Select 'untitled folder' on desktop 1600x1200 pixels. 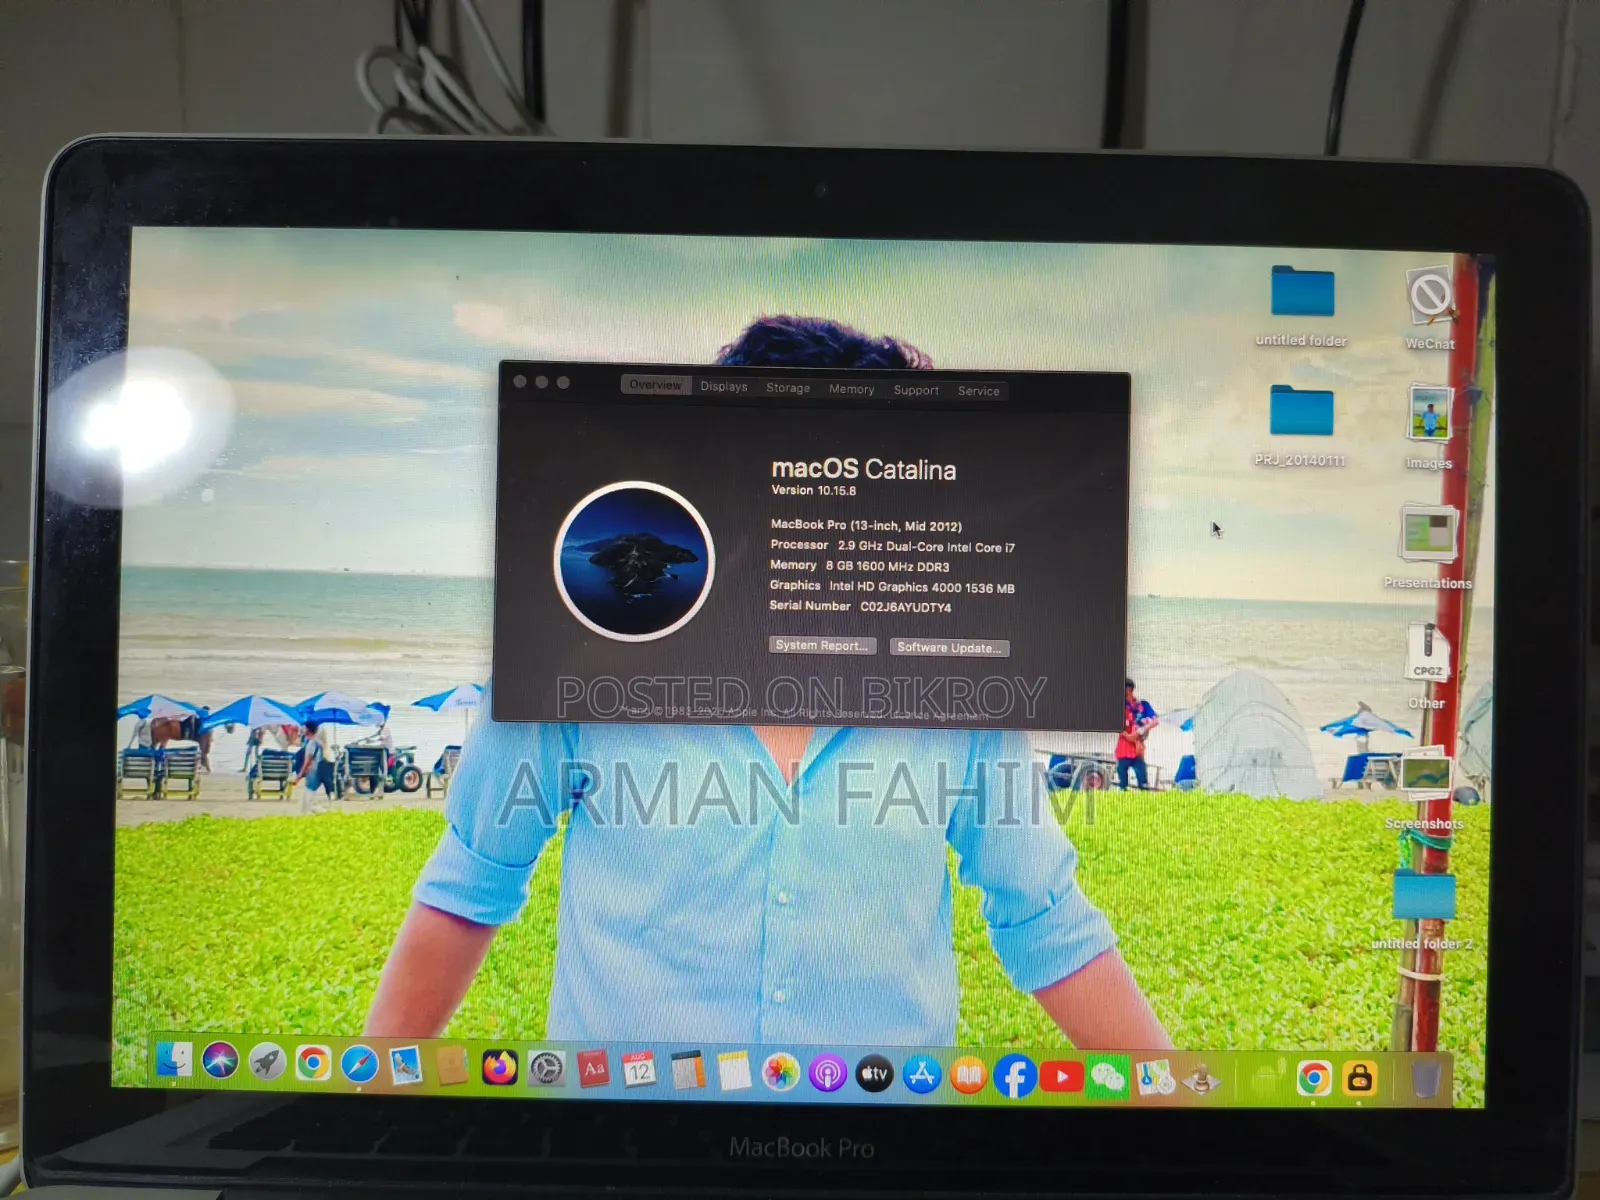click(1302, 307)
